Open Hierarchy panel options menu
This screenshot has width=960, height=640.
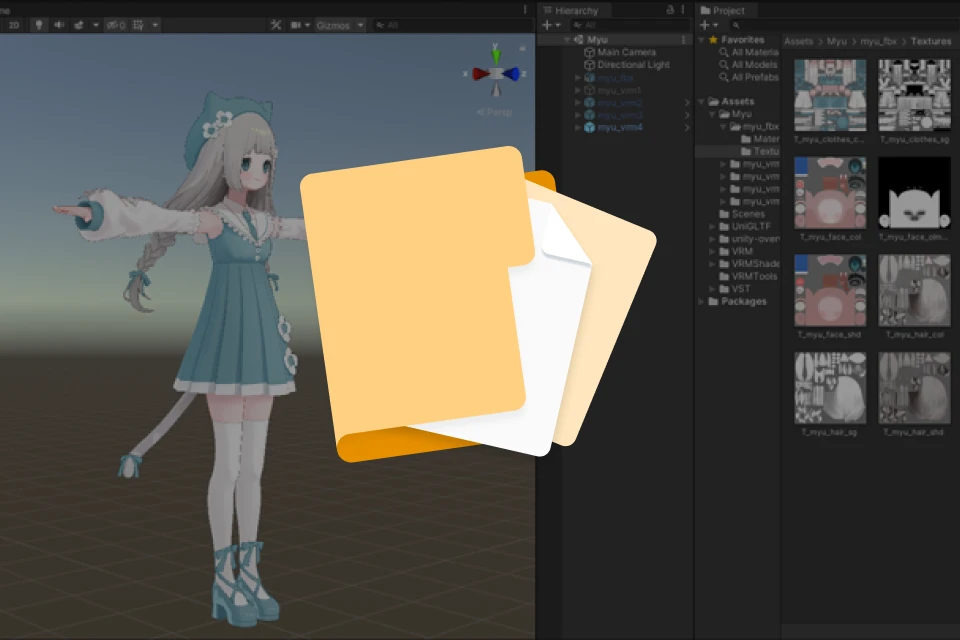point(683,10)
